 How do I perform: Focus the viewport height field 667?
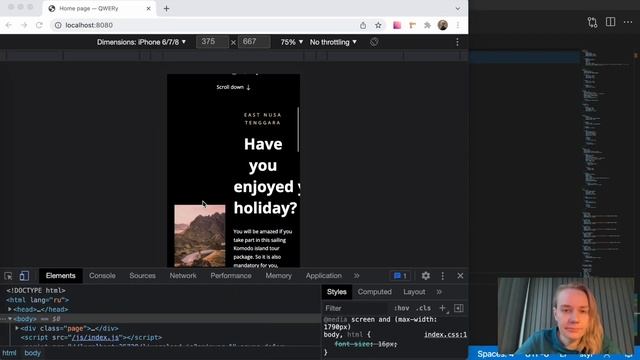click(x=254, y=42)
